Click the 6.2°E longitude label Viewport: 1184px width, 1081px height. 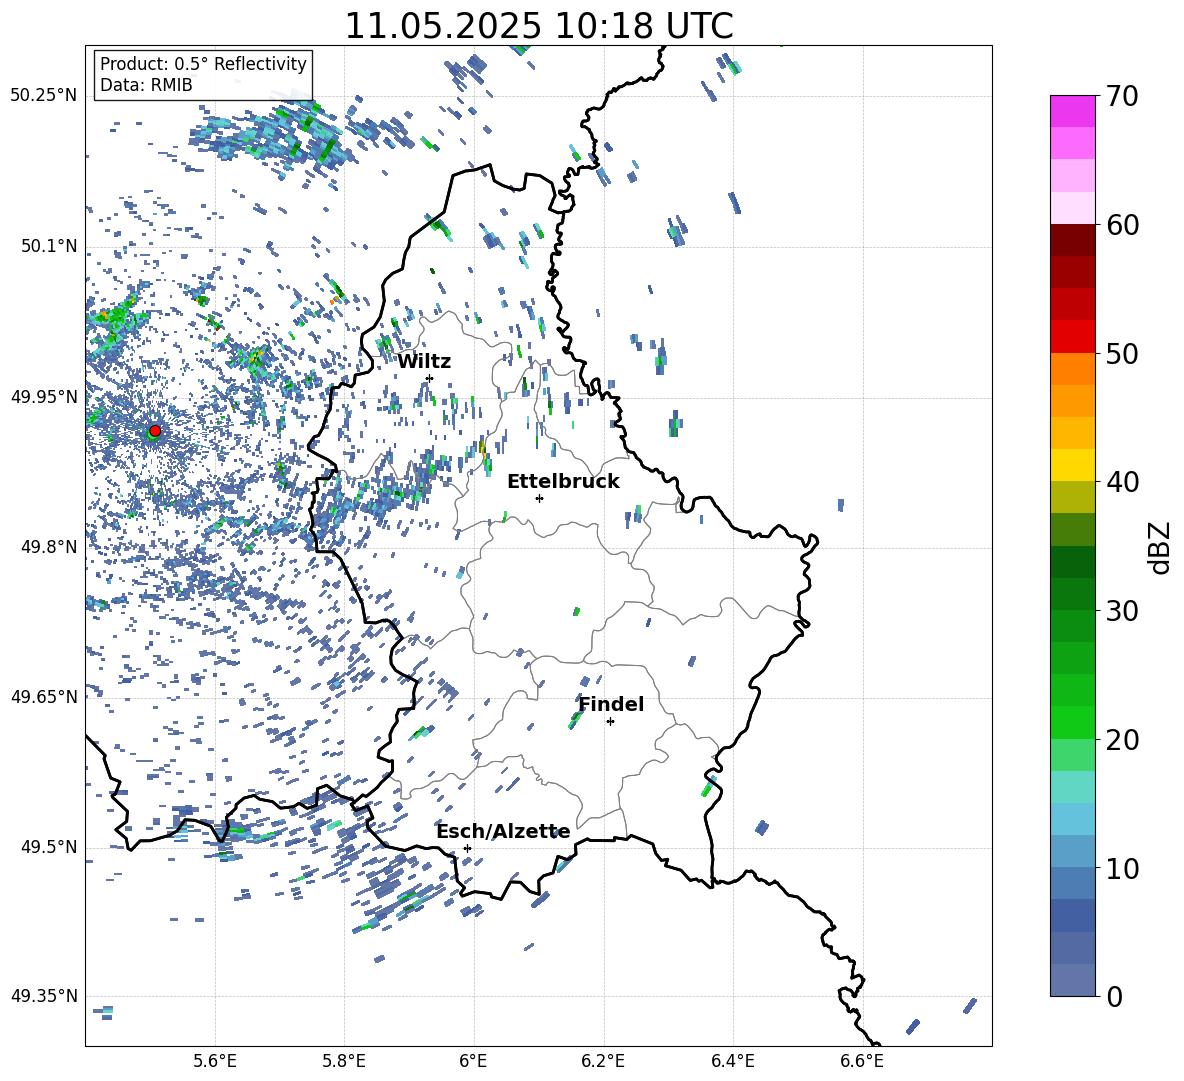[603, 1061]
